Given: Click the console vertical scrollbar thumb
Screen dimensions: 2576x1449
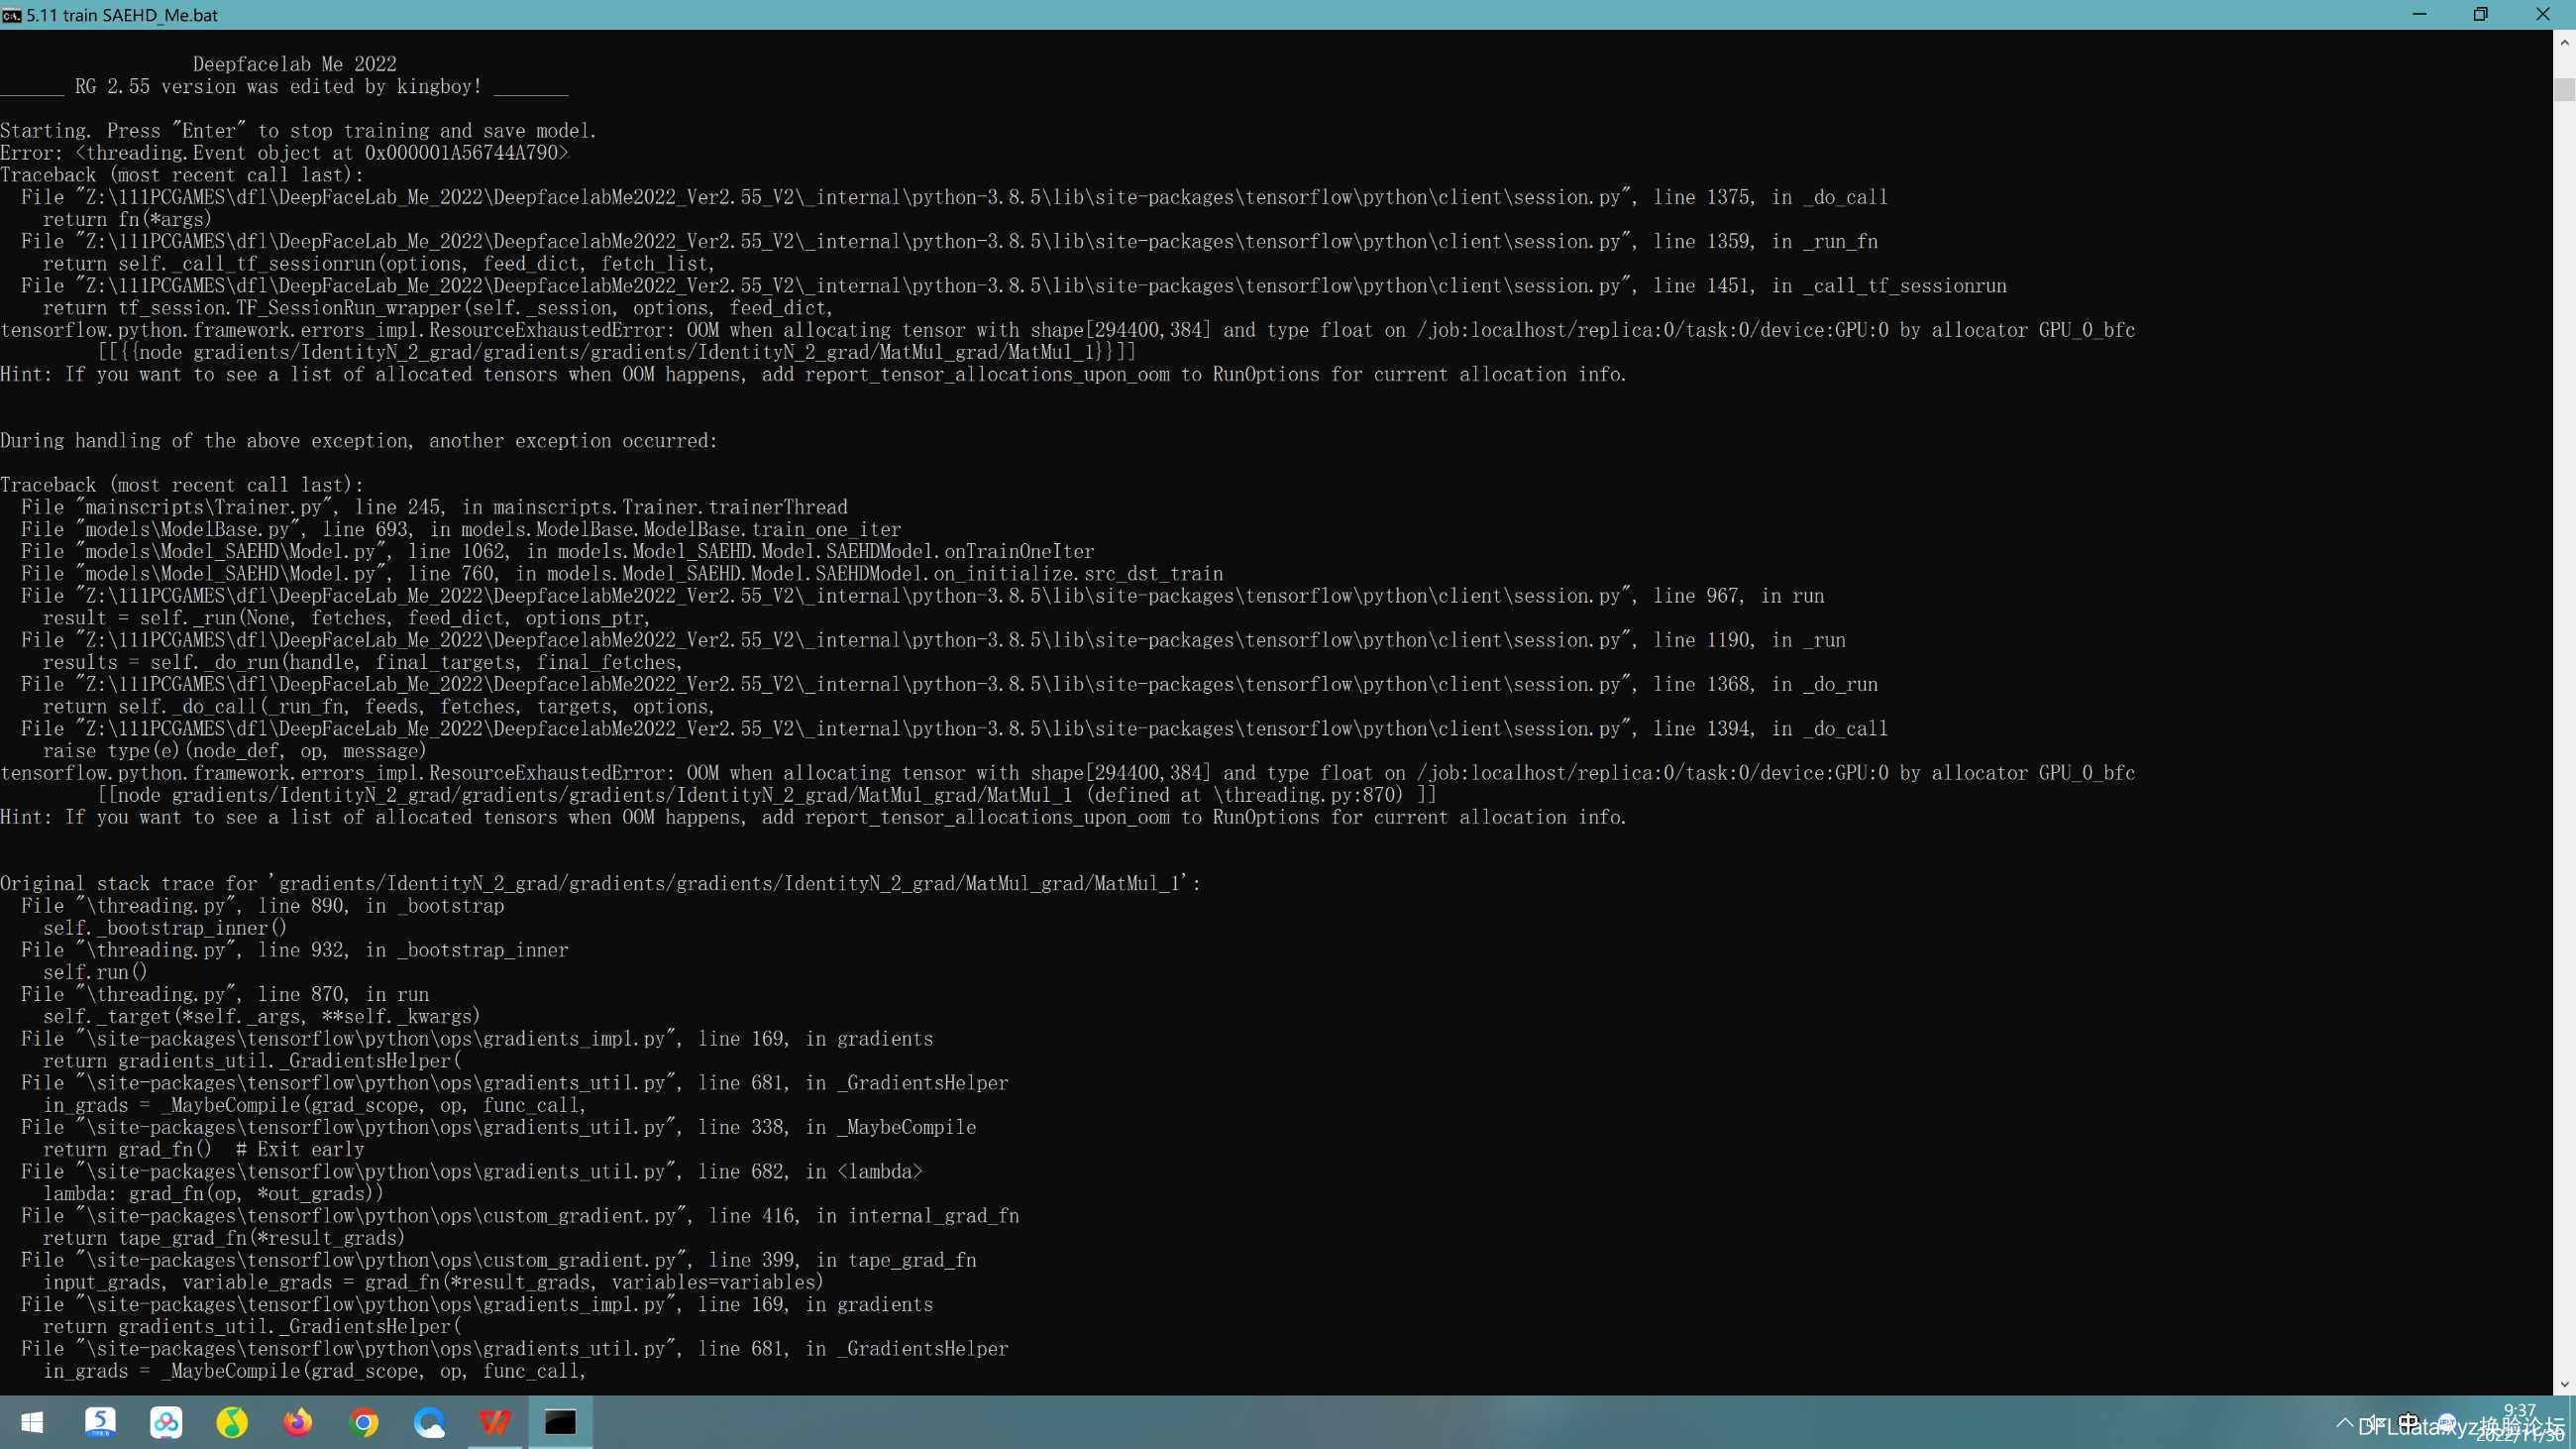Looking at the screenshot, I should (2564, 90).
